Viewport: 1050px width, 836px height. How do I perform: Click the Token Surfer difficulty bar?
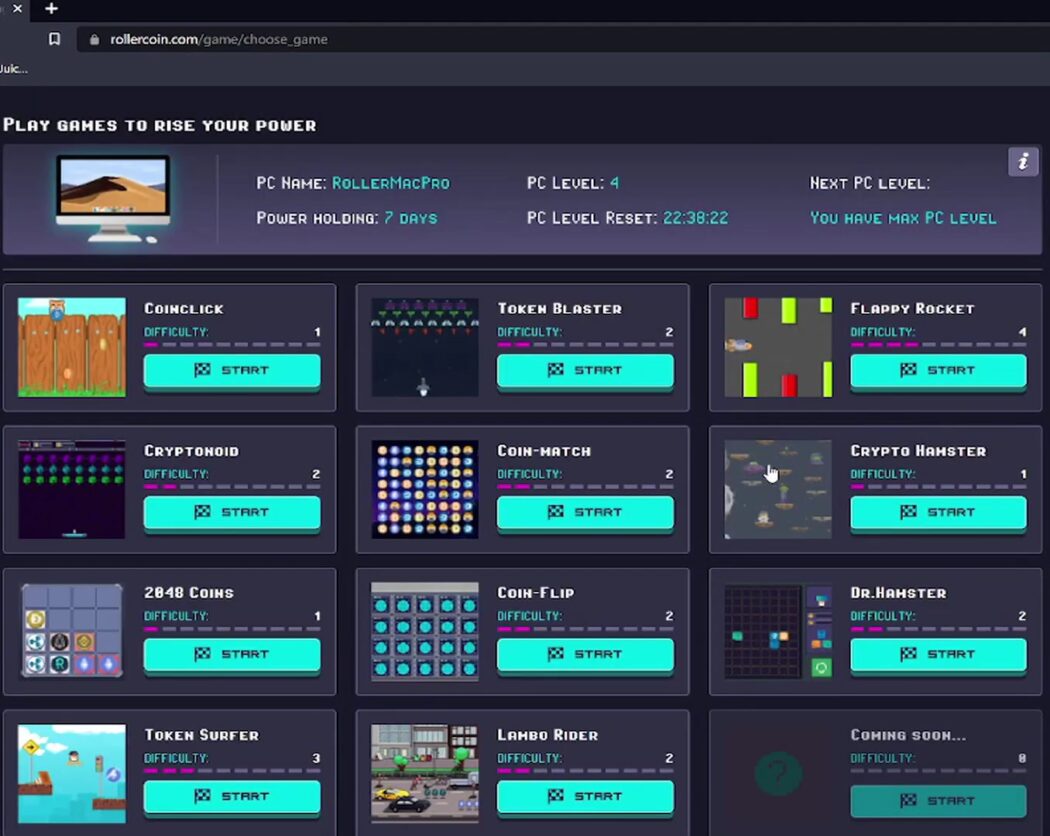[x=232, y=770]
